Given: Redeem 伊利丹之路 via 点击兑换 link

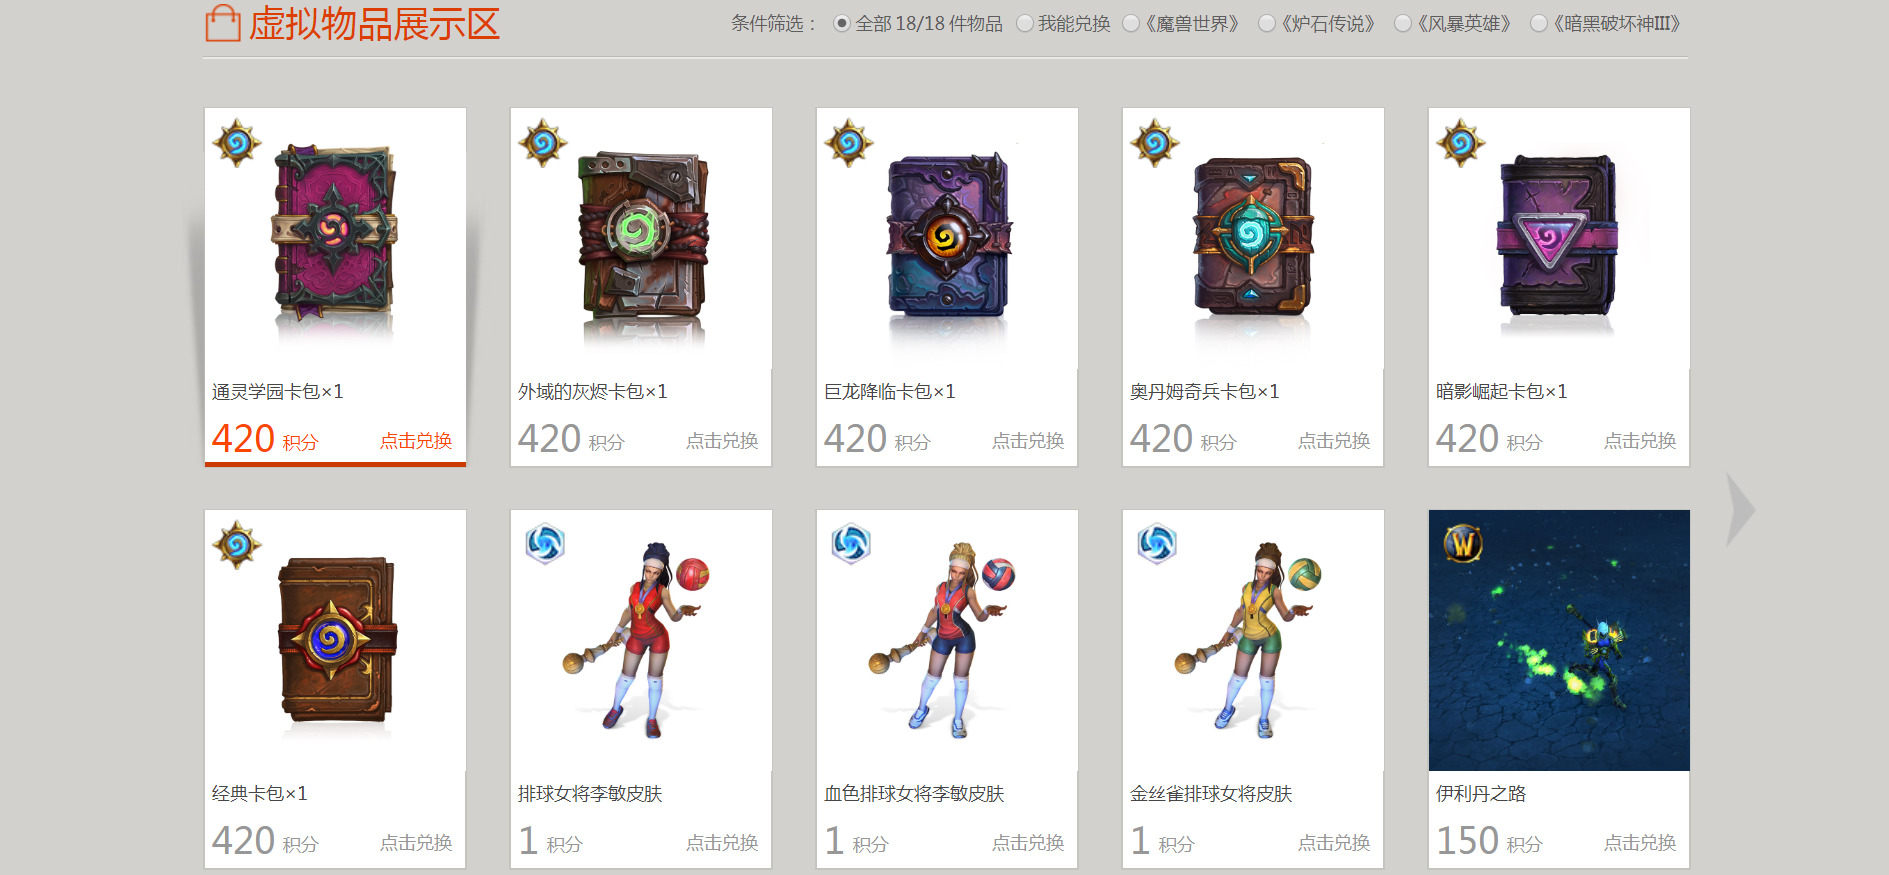Looking at the screenshot, I should (1640, 843).
